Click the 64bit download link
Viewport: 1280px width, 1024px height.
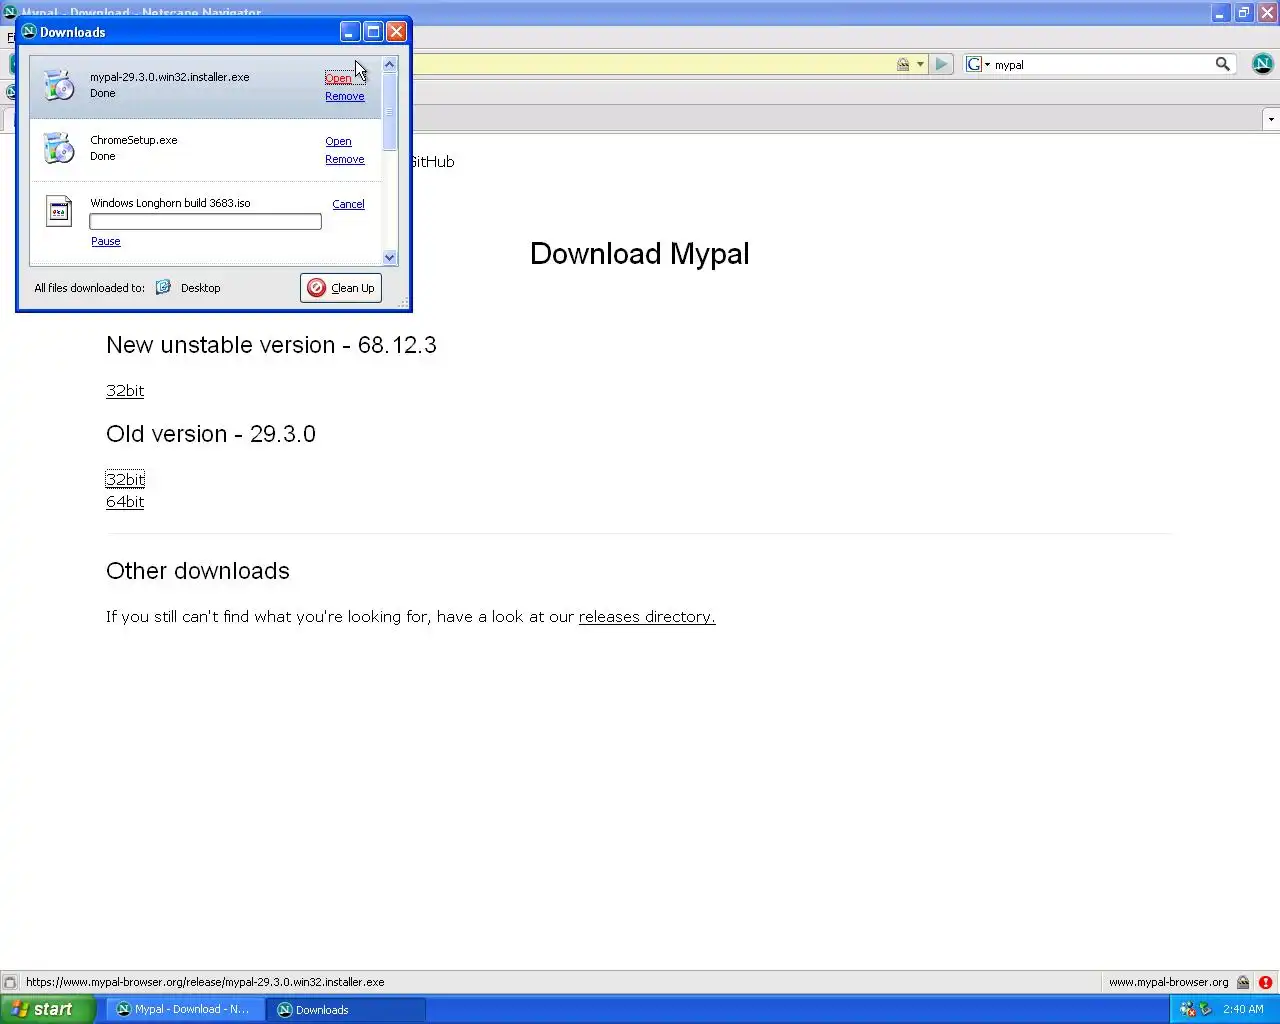click(125, 502)
